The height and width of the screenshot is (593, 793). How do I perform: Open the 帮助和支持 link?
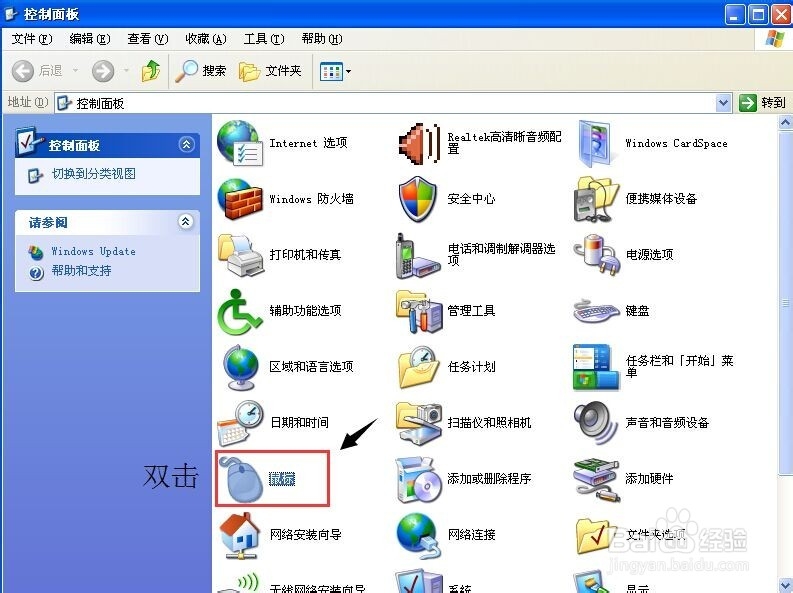(x=81, y=271)
